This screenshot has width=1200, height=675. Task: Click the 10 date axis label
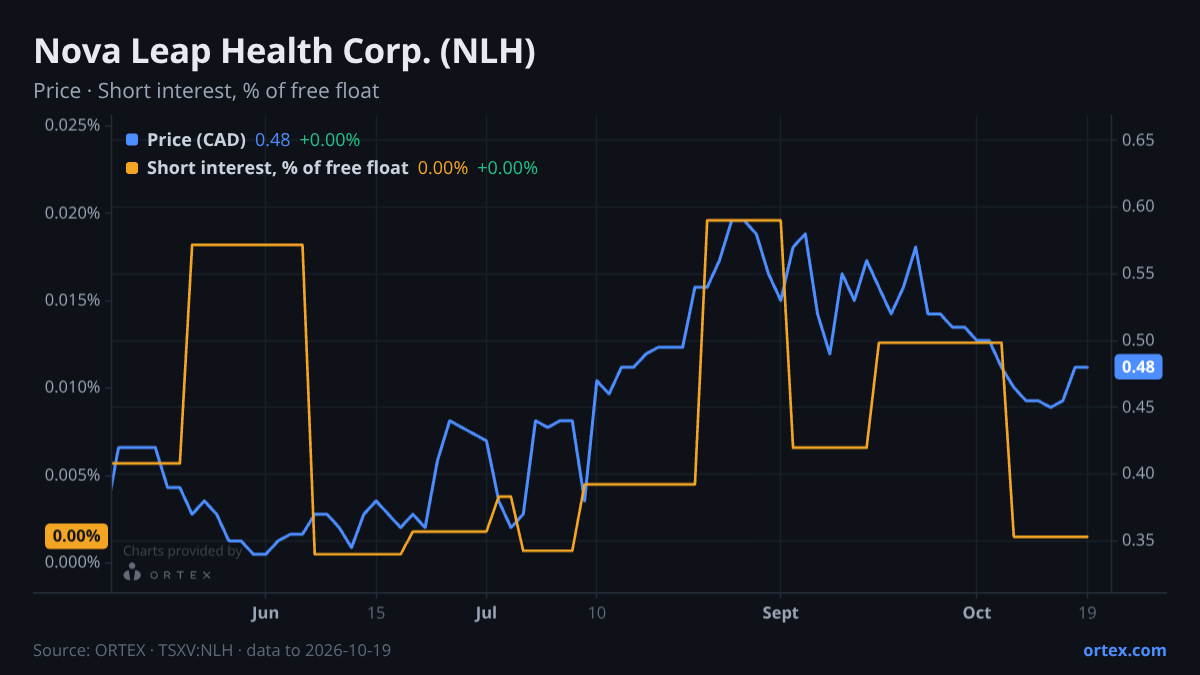click(596, 613)
